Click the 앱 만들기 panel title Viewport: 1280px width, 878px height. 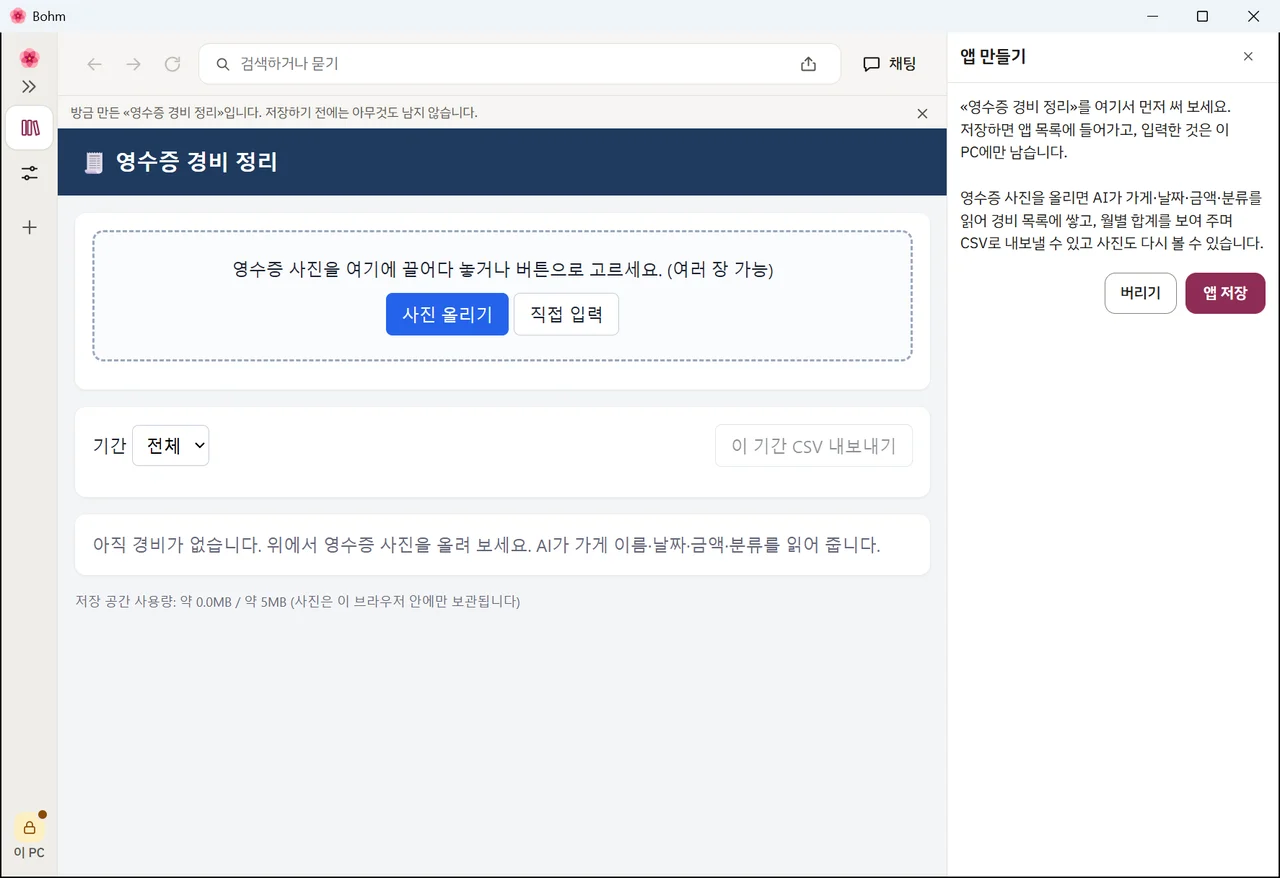click(x=993, y=57)
